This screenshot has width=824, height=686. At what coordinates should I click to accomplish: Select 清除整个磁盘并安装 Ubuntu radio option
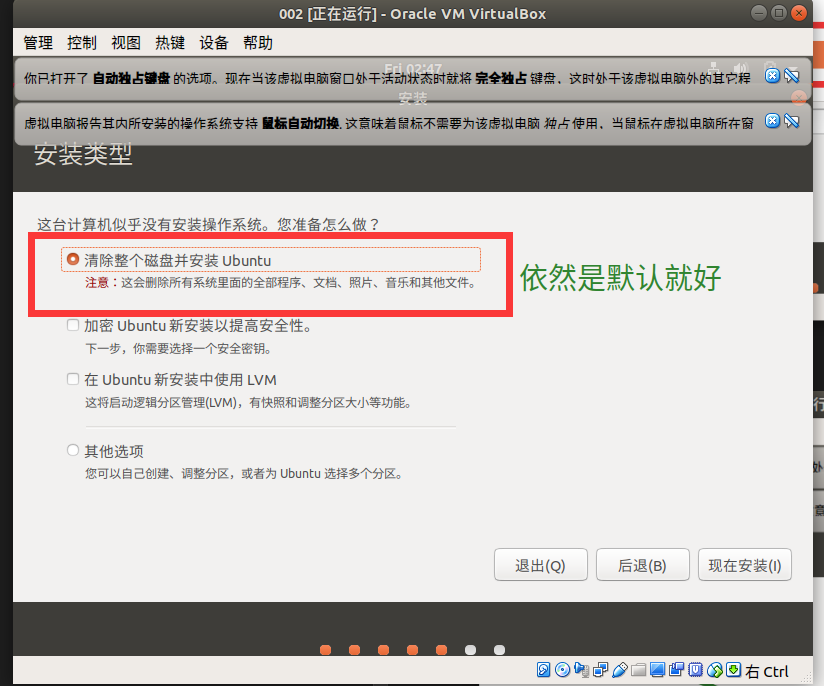(x=72, y=260)
